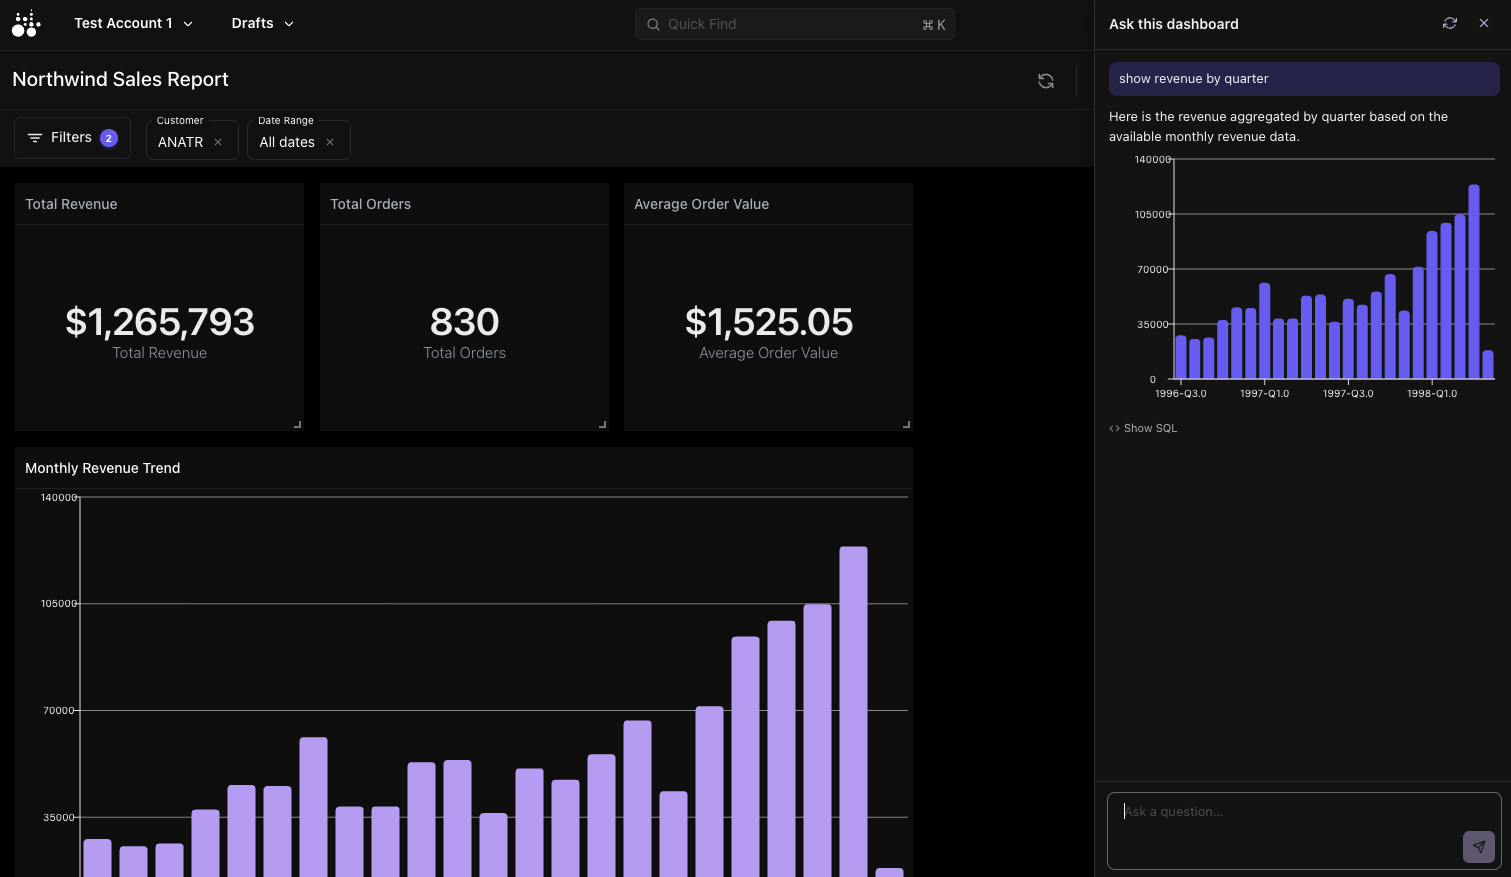Select the 830 total orders value
This screenshot has width=1511, height=877.
pyautogui.click(x=464, y=322)
